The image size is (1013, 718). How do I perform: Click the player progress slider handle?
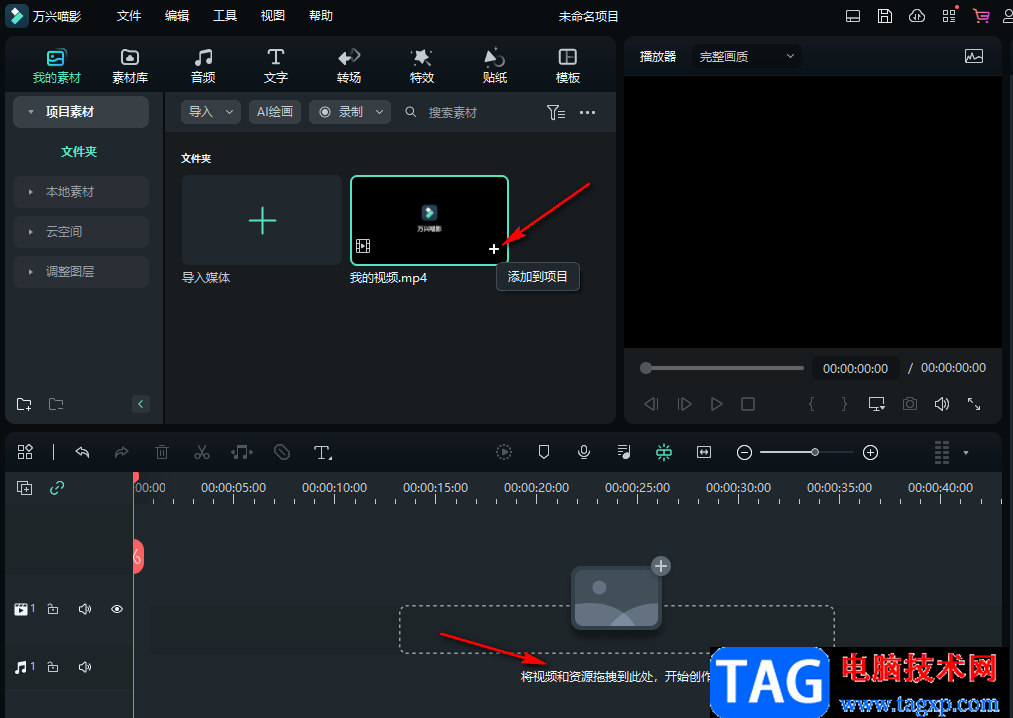pos(645,368)
